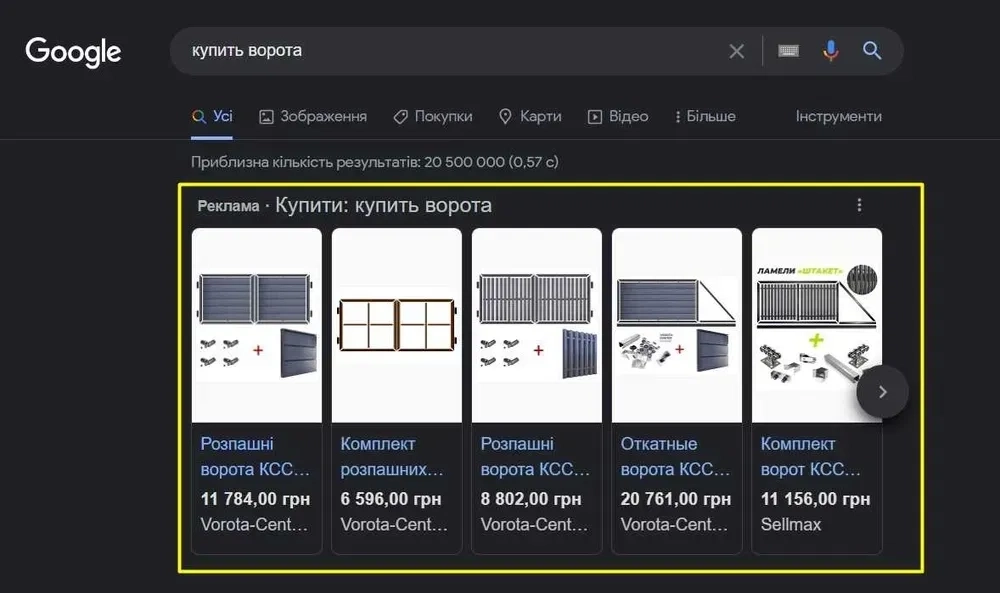Open the Карти tab

coord(530,116)
